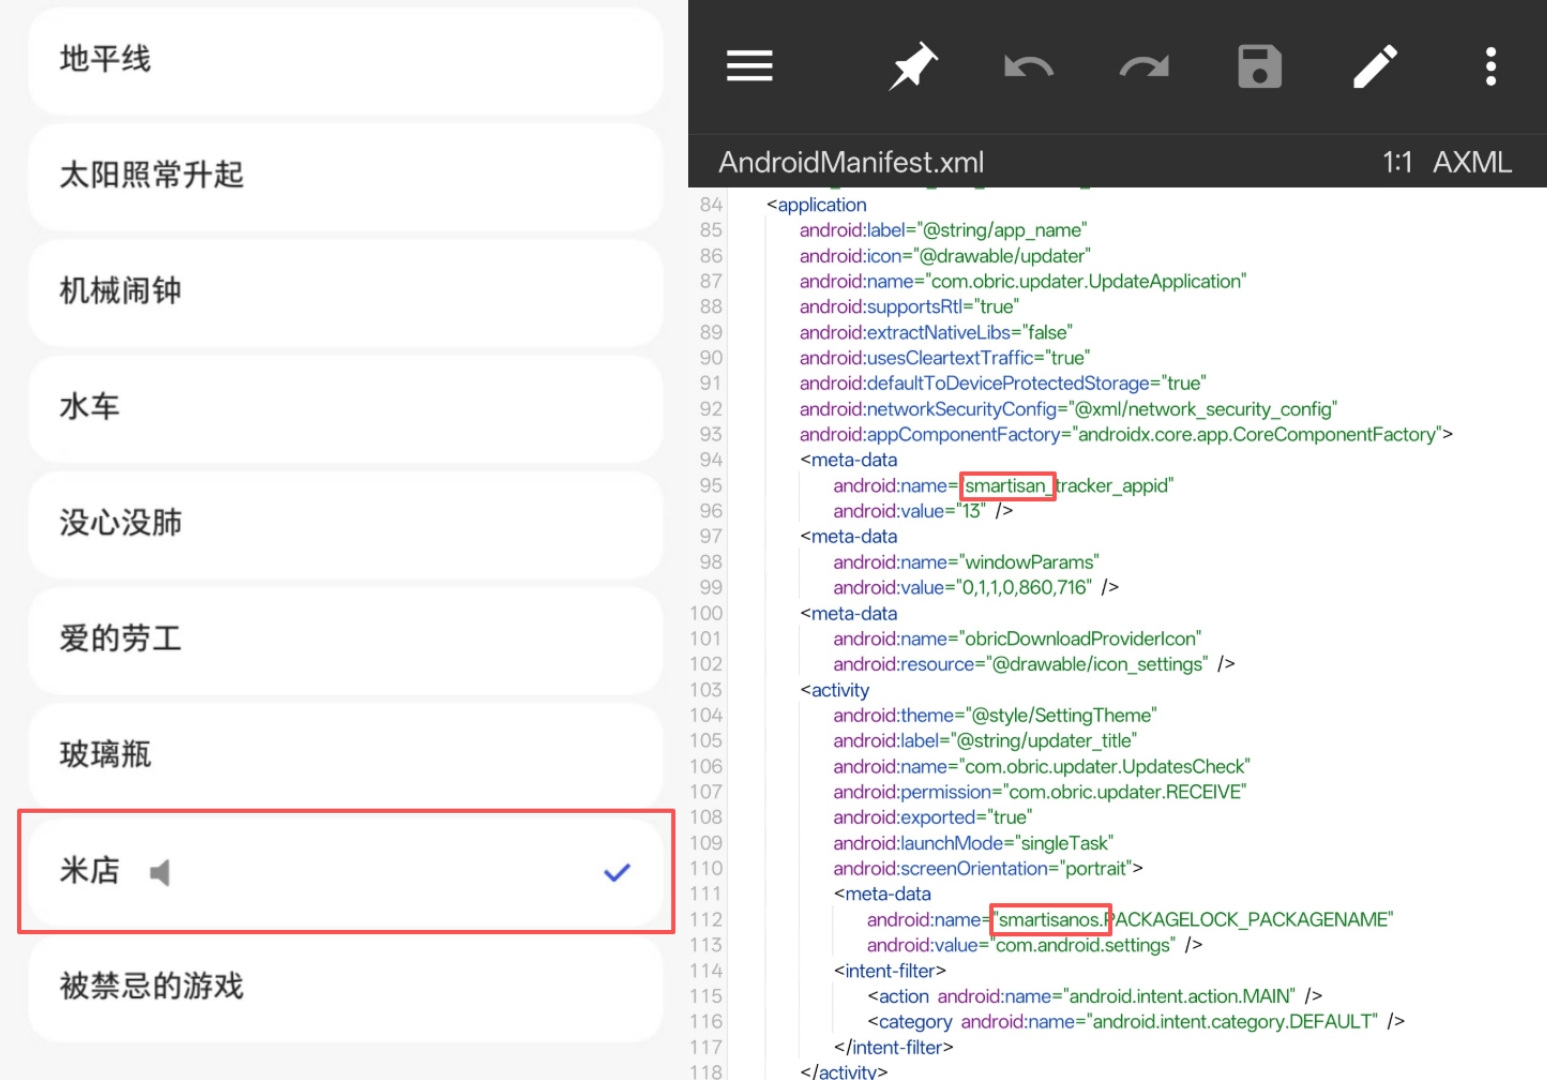Click the AXML file type label

pos(1471,162)
